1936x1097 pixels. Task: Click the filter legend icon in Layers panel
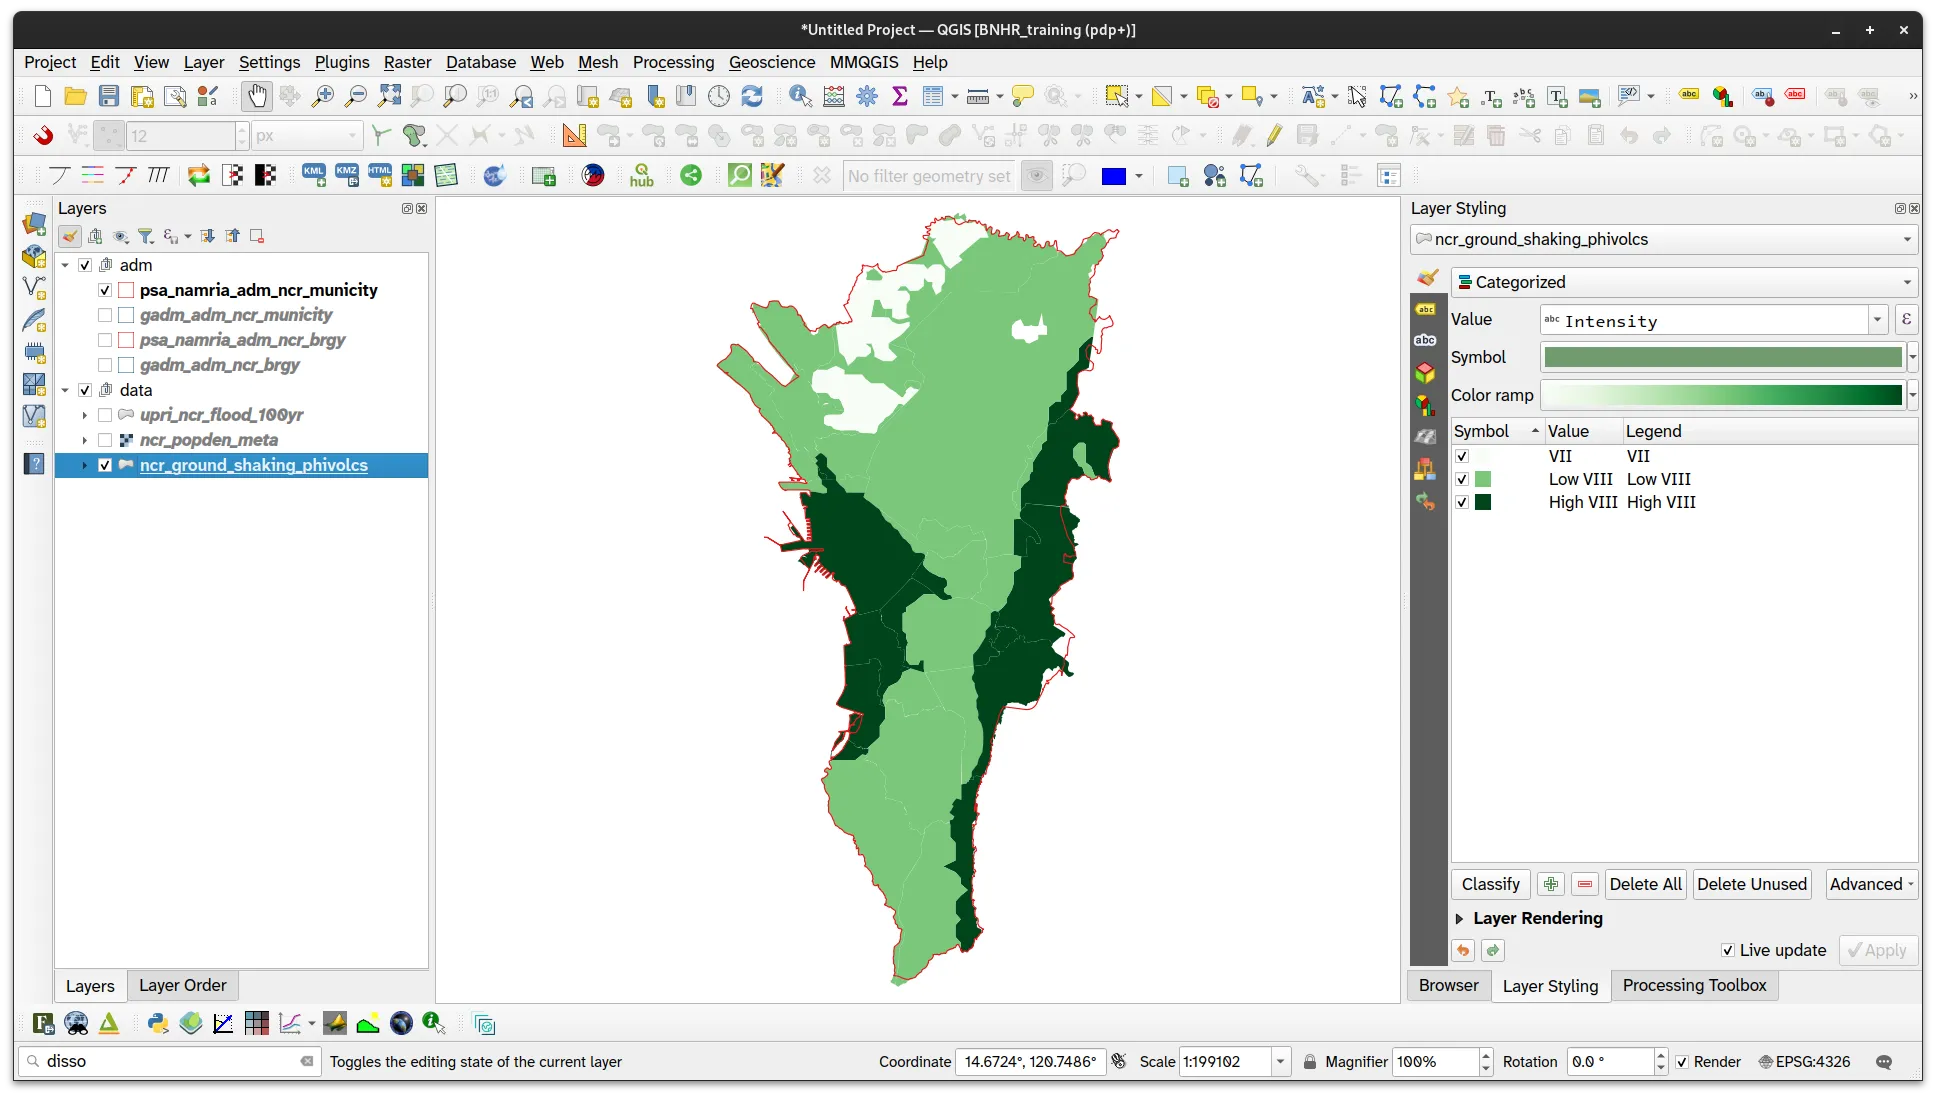click(146, 236)
